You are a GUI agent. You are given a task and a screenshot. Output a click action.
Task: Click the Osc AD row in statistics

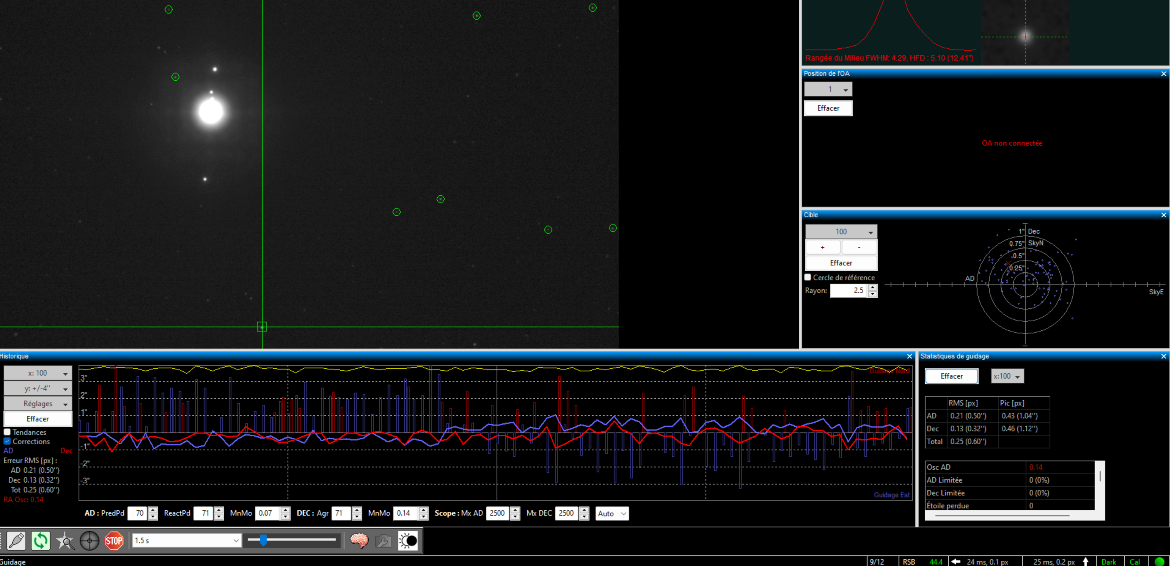(1010, 467)
